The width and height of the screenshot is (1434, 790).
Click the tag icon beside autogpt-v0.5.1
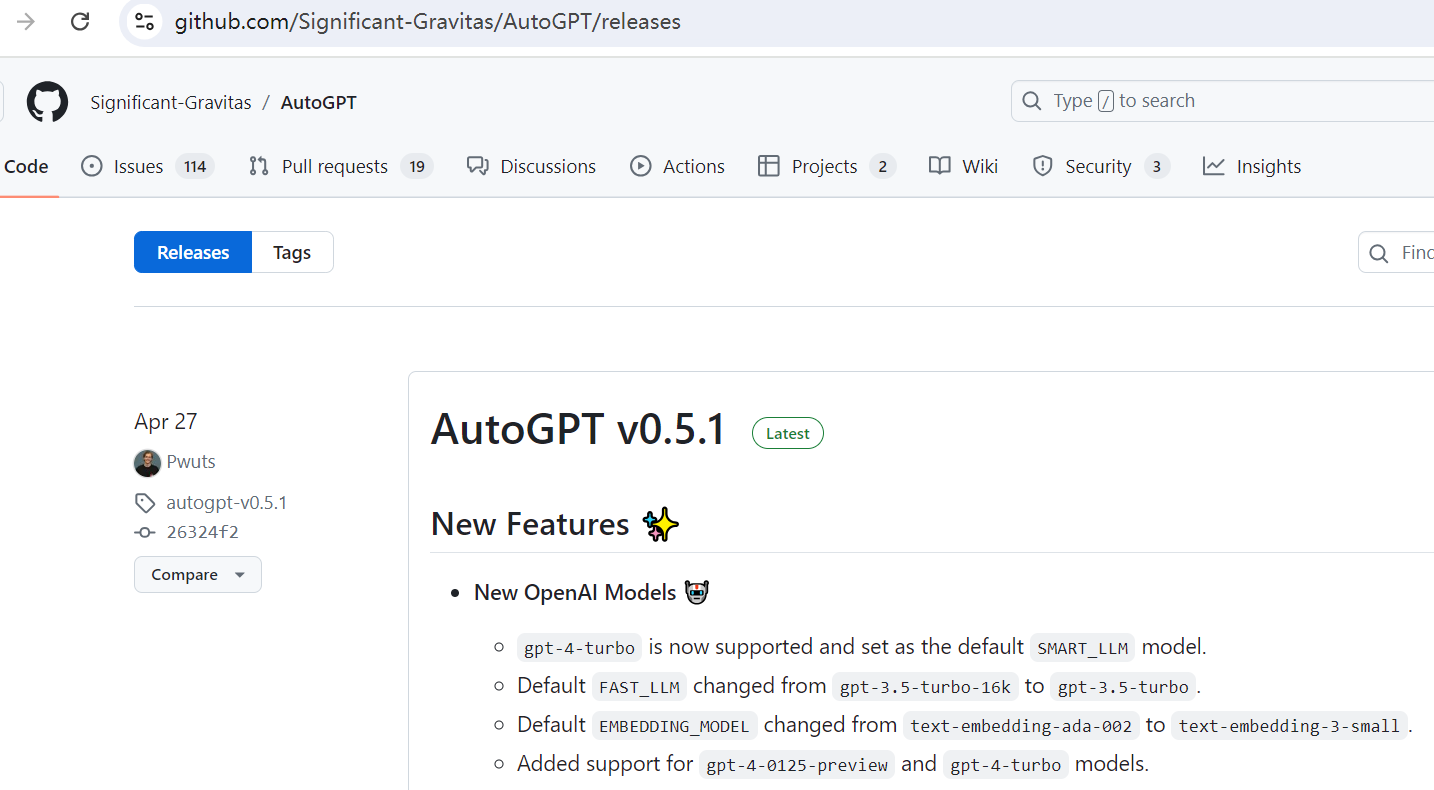coord(146,503)
